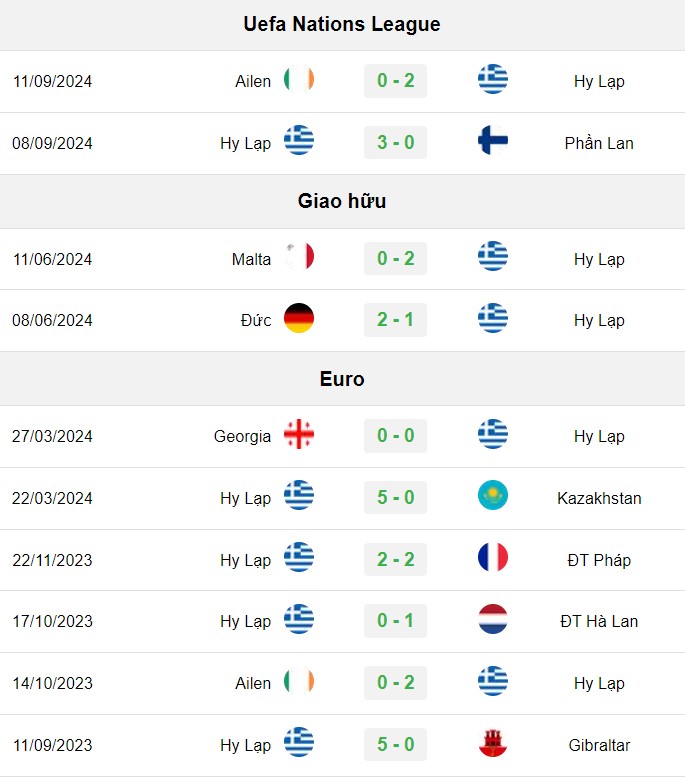Select the Uefa Nations League section header
Image resolution: width=685 pixels, height=778 pixels.
click(342, 24)
